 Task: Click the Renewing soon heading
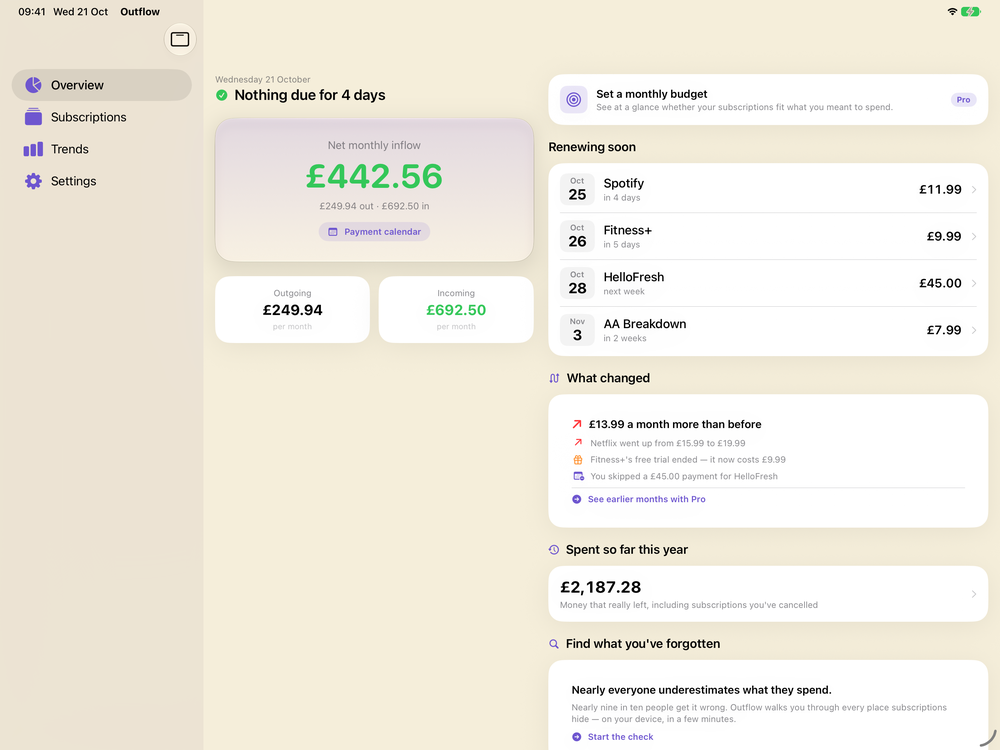(x=592, y=147)
